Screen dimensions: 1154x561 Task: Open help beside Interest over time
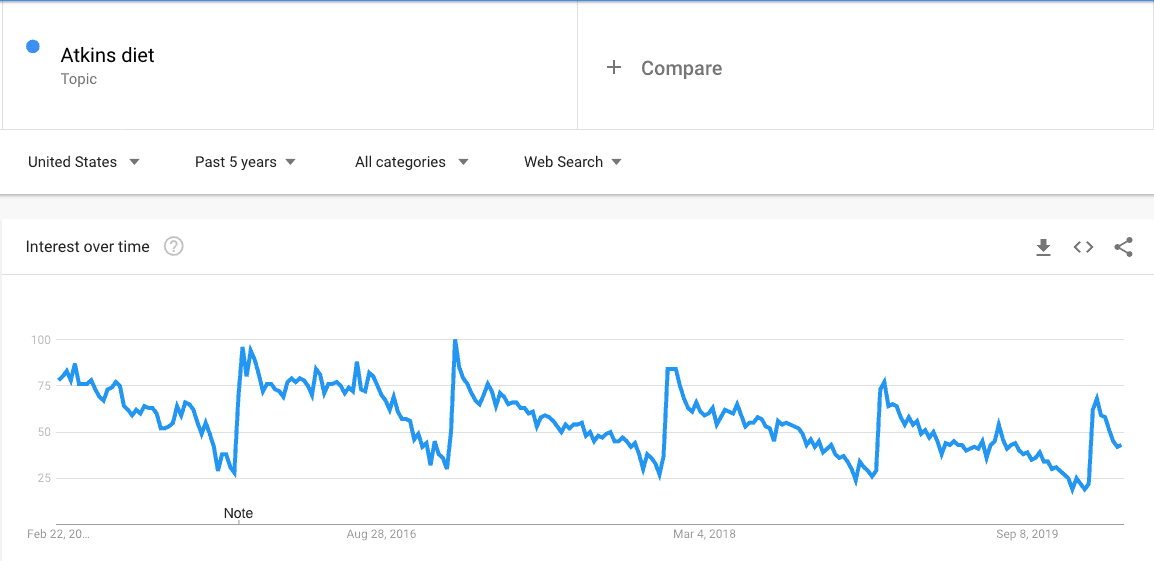174,247
